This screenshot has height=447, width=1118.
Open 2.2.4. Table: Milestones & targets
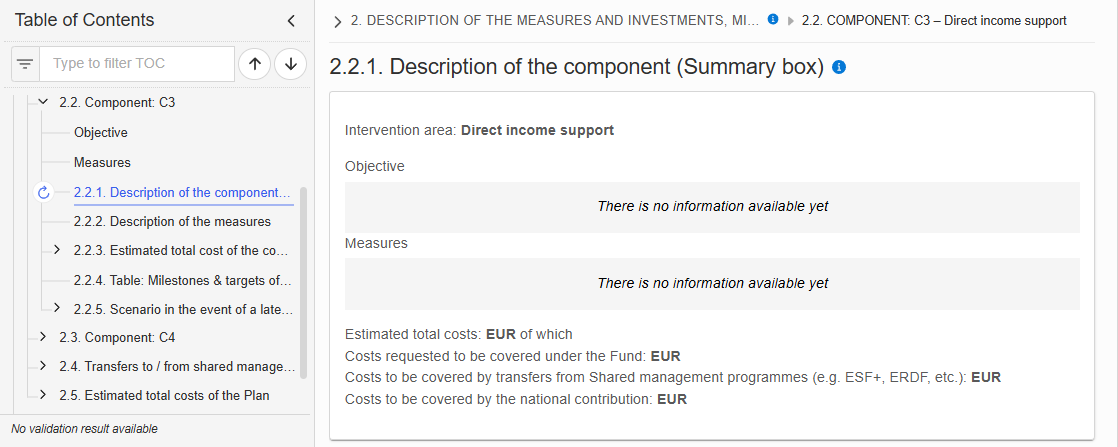tap(183, 280)
